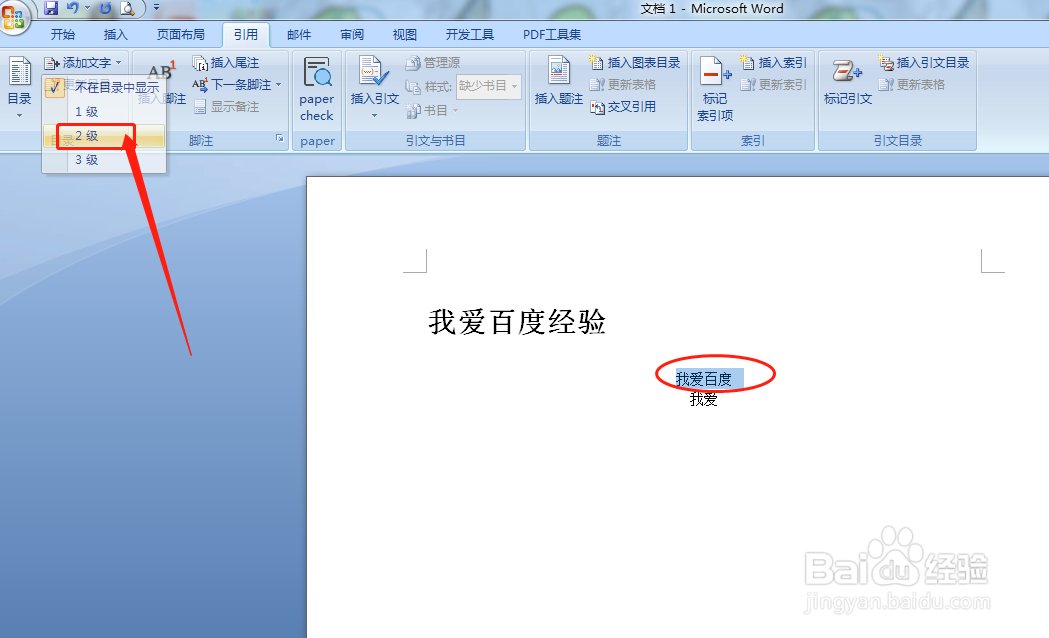Expand the 插入引文 dropdown arrow
Image resolution: width=1049 pixels, height=638 pixels.
click(375, 115)
